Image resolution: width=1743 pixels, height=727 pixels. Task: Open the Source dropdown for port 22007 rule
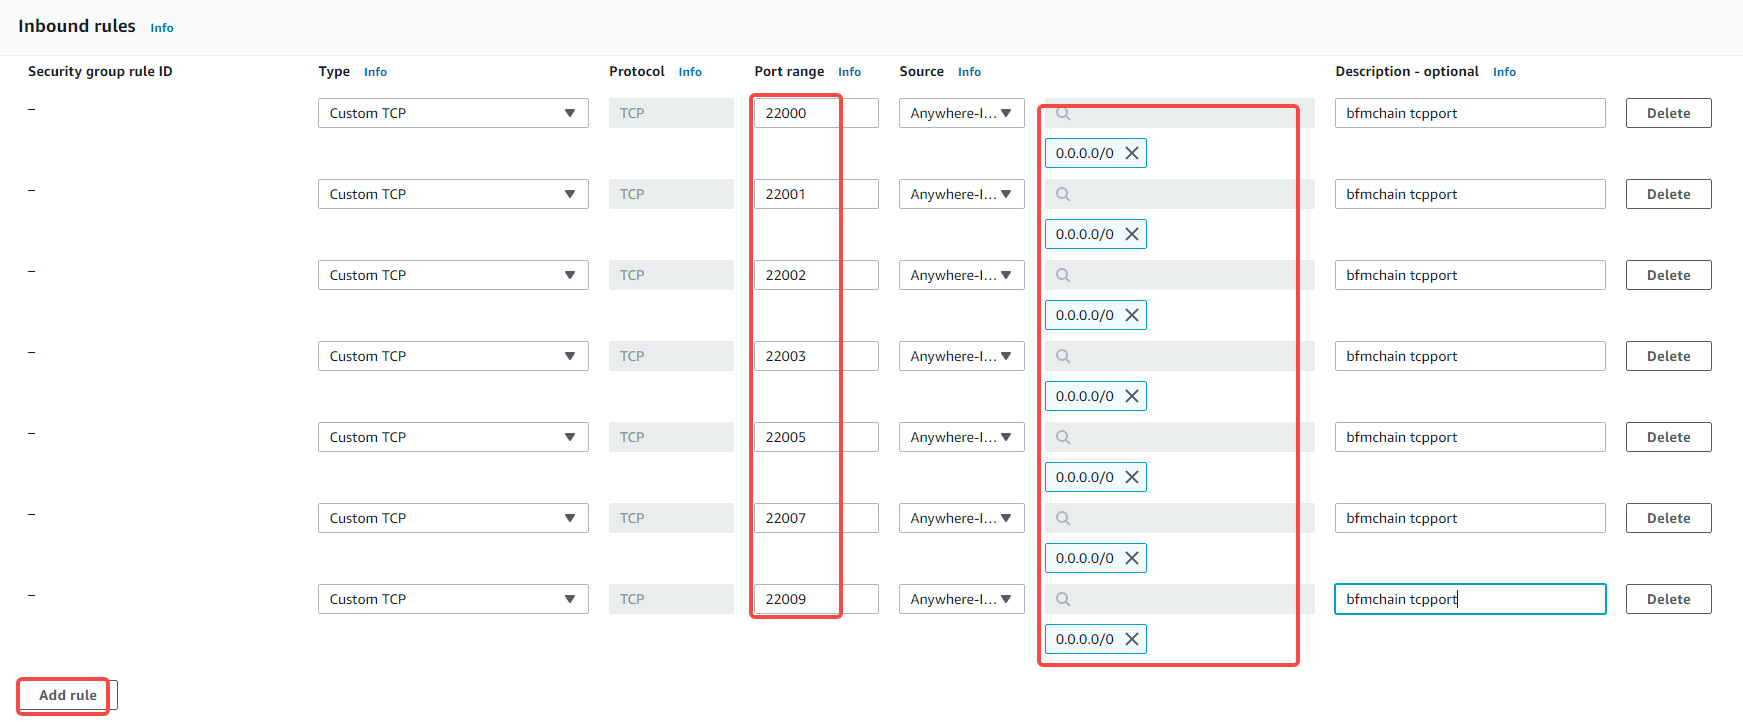(x=961, y=518)
